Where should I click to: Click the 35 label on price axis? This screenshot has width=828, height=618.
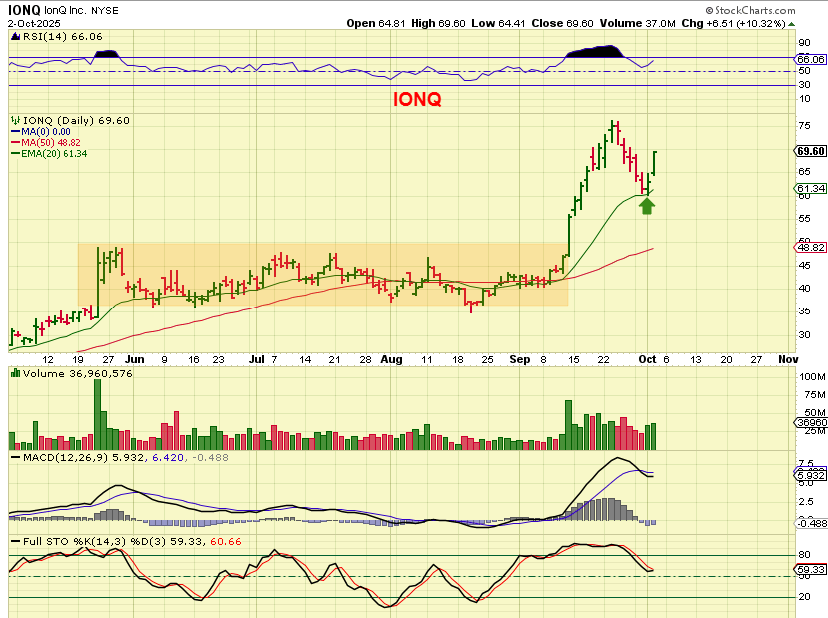(804, 311)
